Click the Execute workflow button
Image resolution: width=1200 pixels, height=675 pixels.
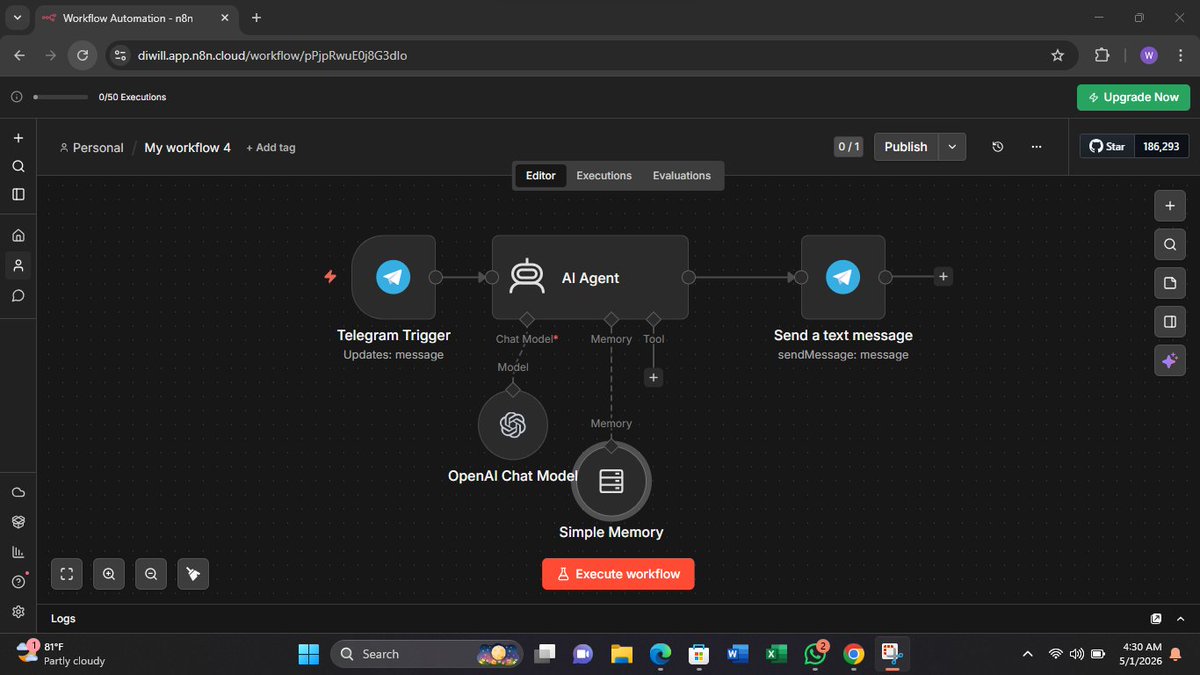618,574
